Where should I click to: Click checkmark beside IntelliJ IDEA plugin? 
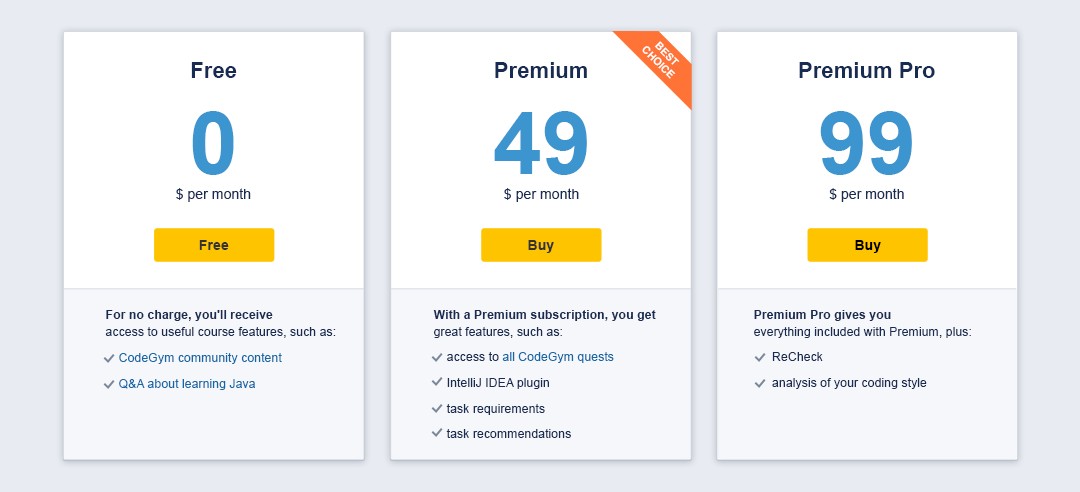click(x=437, y=382)
